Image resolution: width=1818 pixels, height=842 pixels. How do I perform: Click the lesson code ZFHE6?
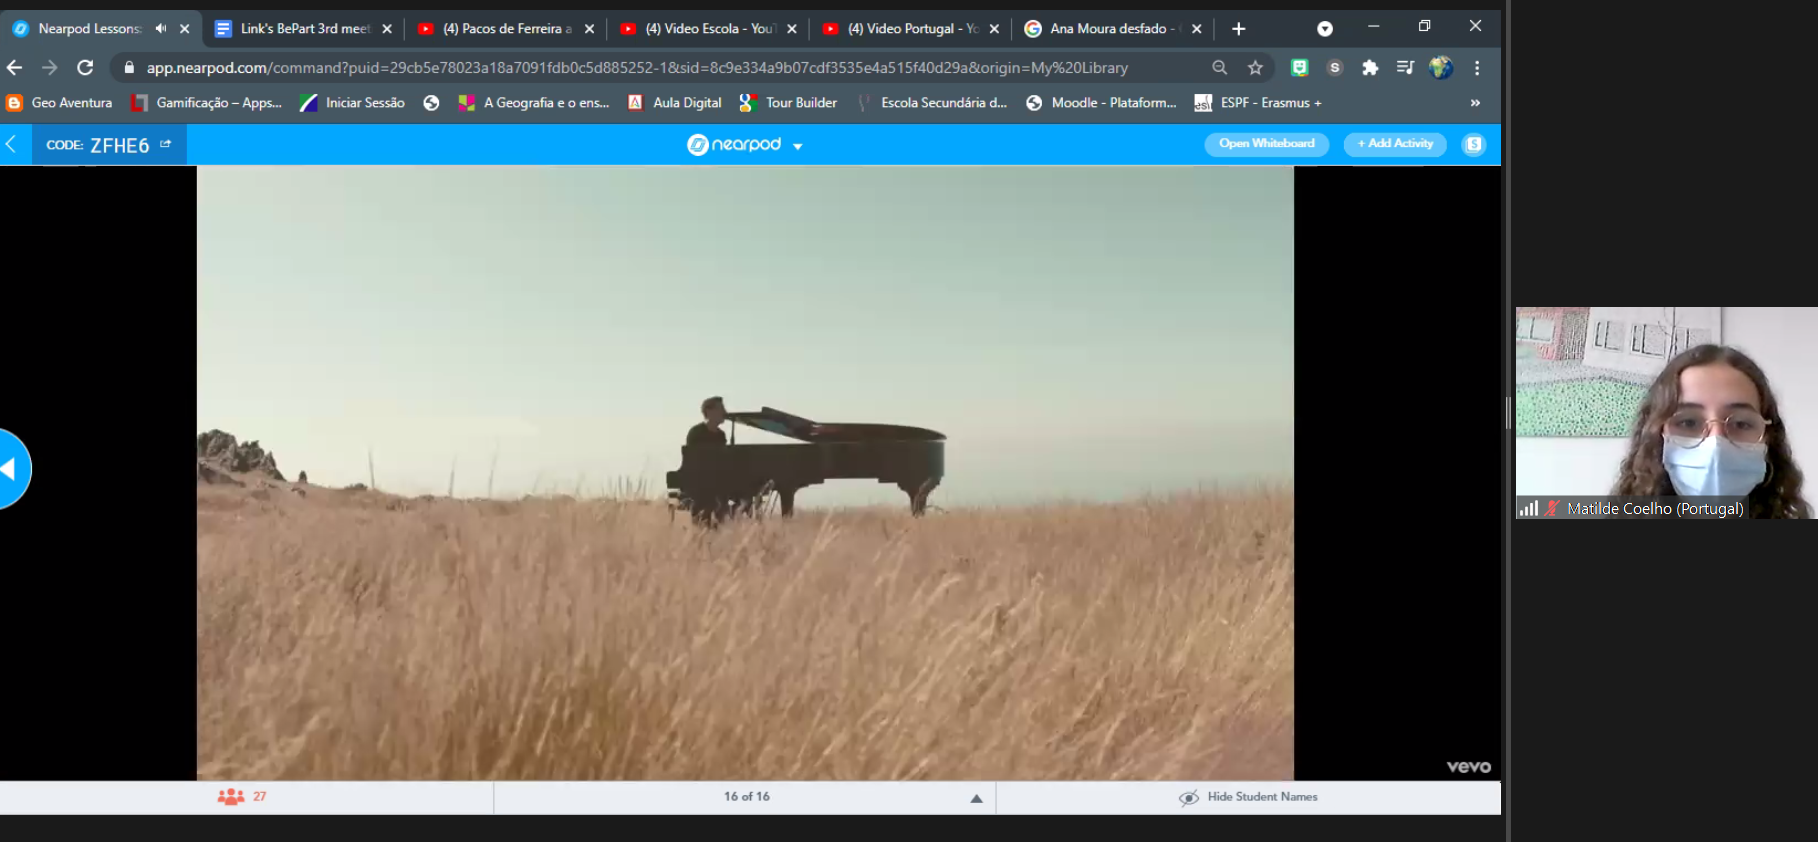point(119,145)
